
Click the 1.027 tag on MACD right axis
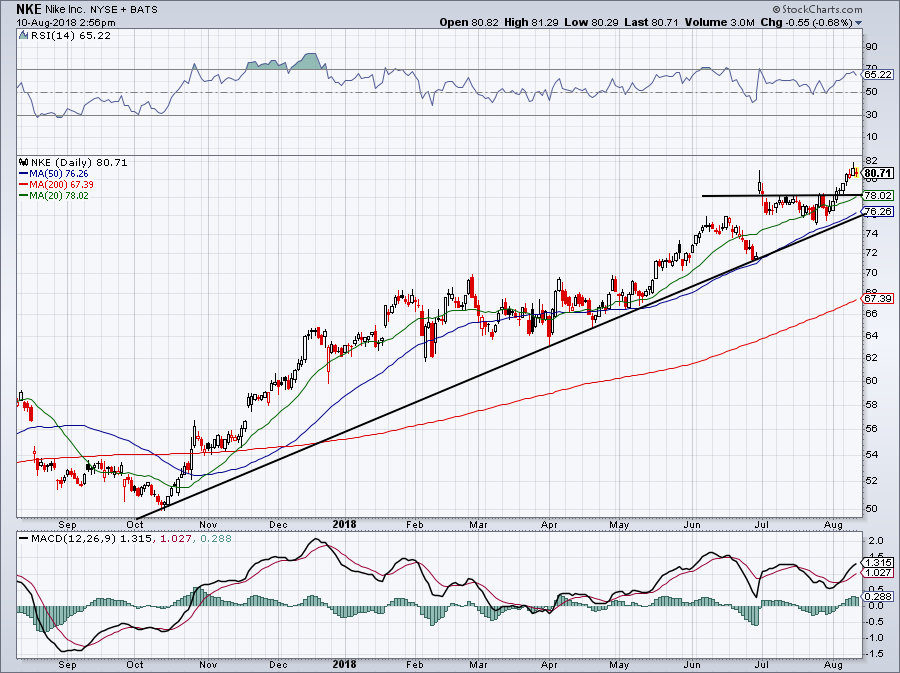(x=878, y=573)
